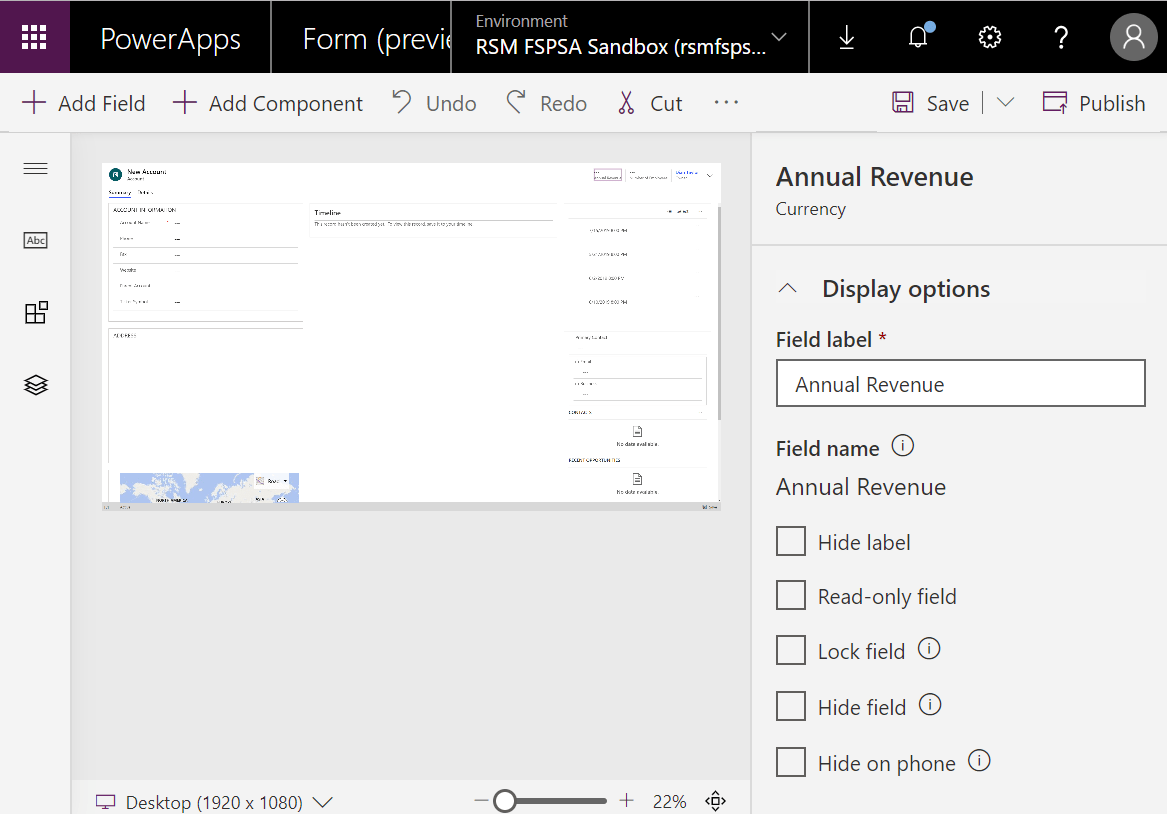This screenshot has height=814, width=1167.
Task: Open the user account avatar
Action: [1134, 37]
